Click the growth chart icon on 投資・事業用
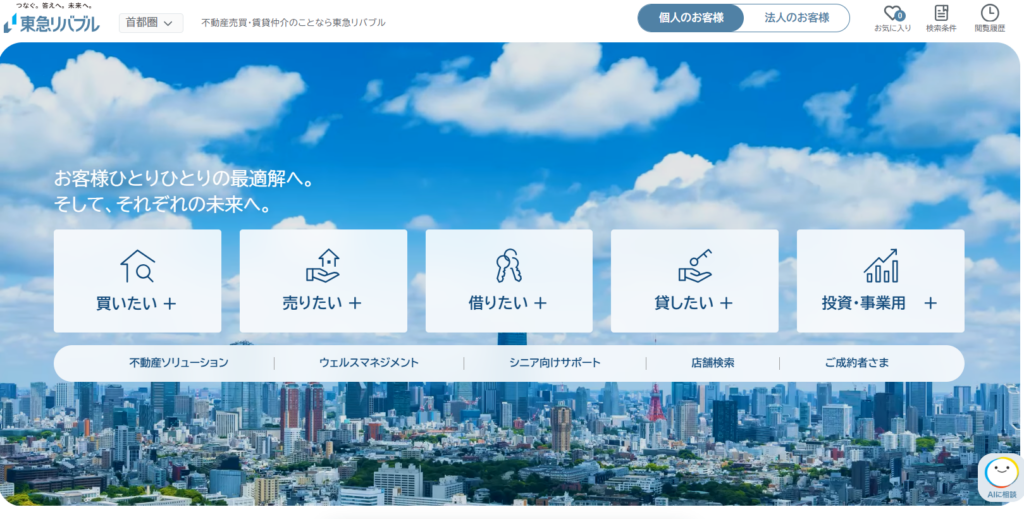1024x519 pixels. click(880, 266)
